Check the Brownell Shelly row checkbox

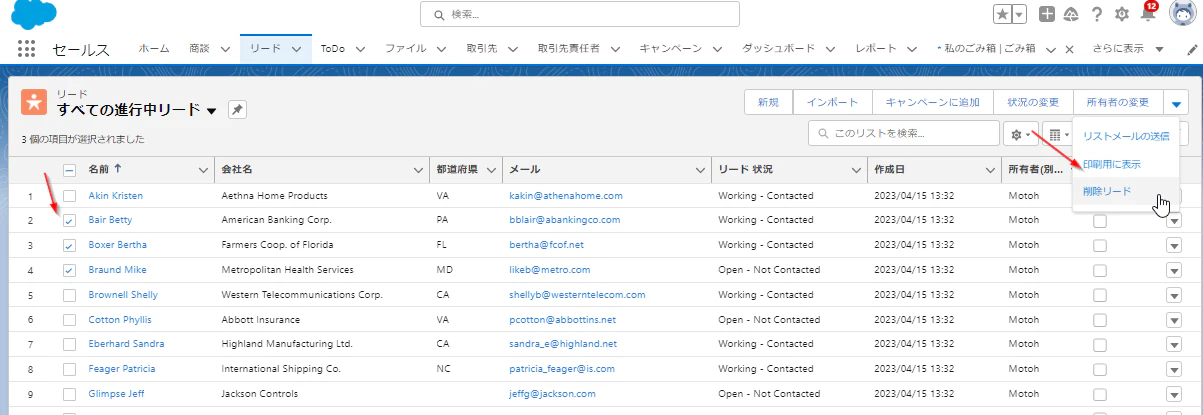(x=69, y=295)
